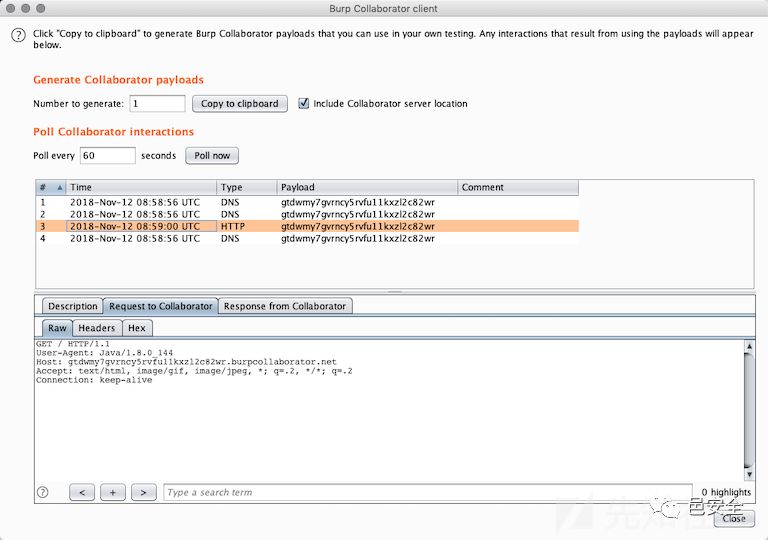Viewport: 768px width, 540px height.
Task: Click the window close traffic light
Action: [x=10, y=8]
